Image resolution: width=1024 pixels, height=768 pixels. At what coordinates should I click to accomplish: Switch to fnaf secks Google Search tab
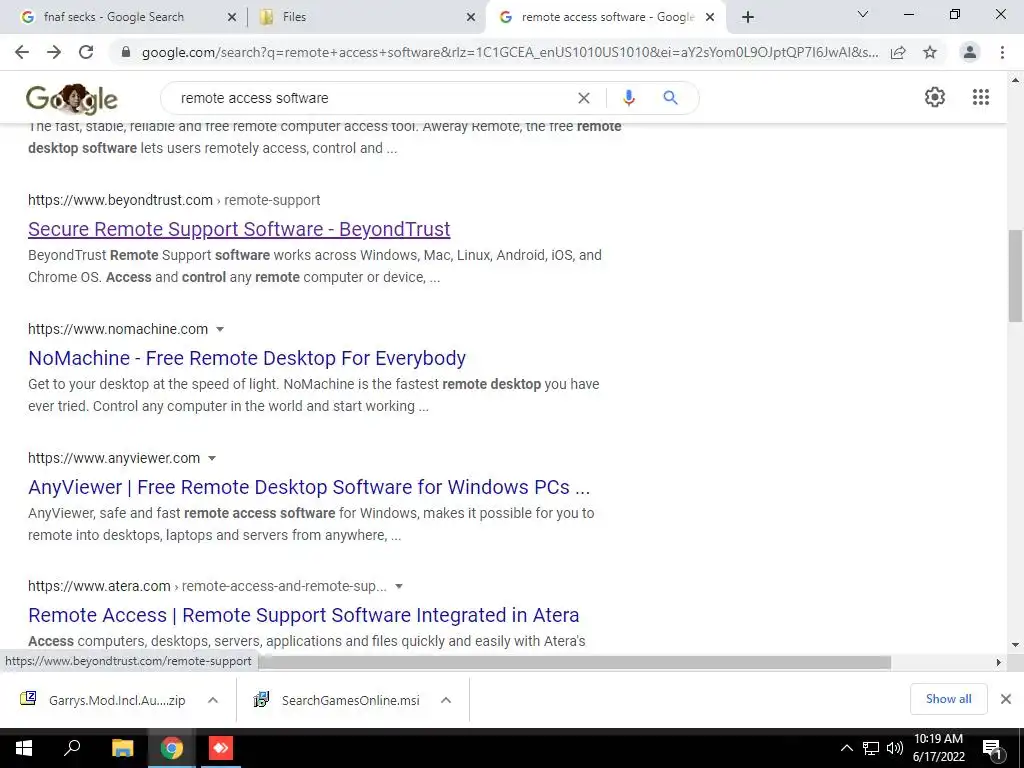click(114, 17)
